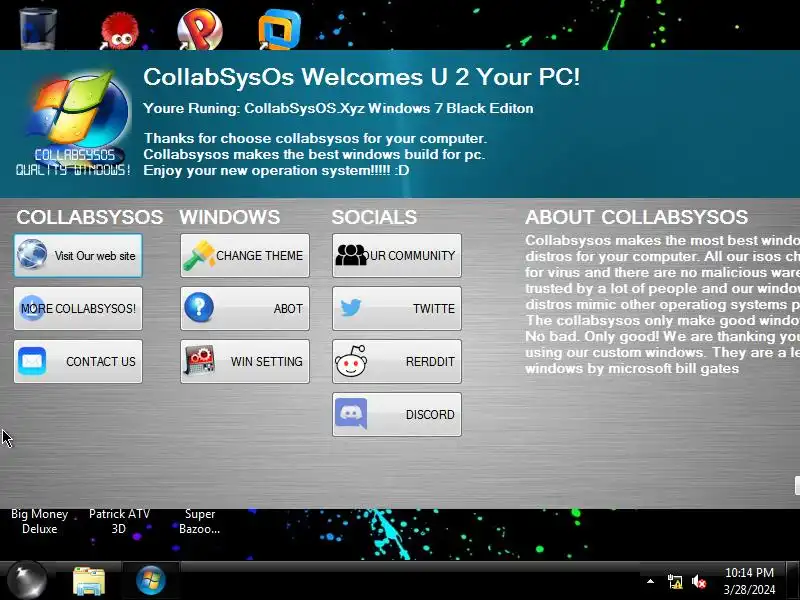Click the people group community icon

[351, 255]
